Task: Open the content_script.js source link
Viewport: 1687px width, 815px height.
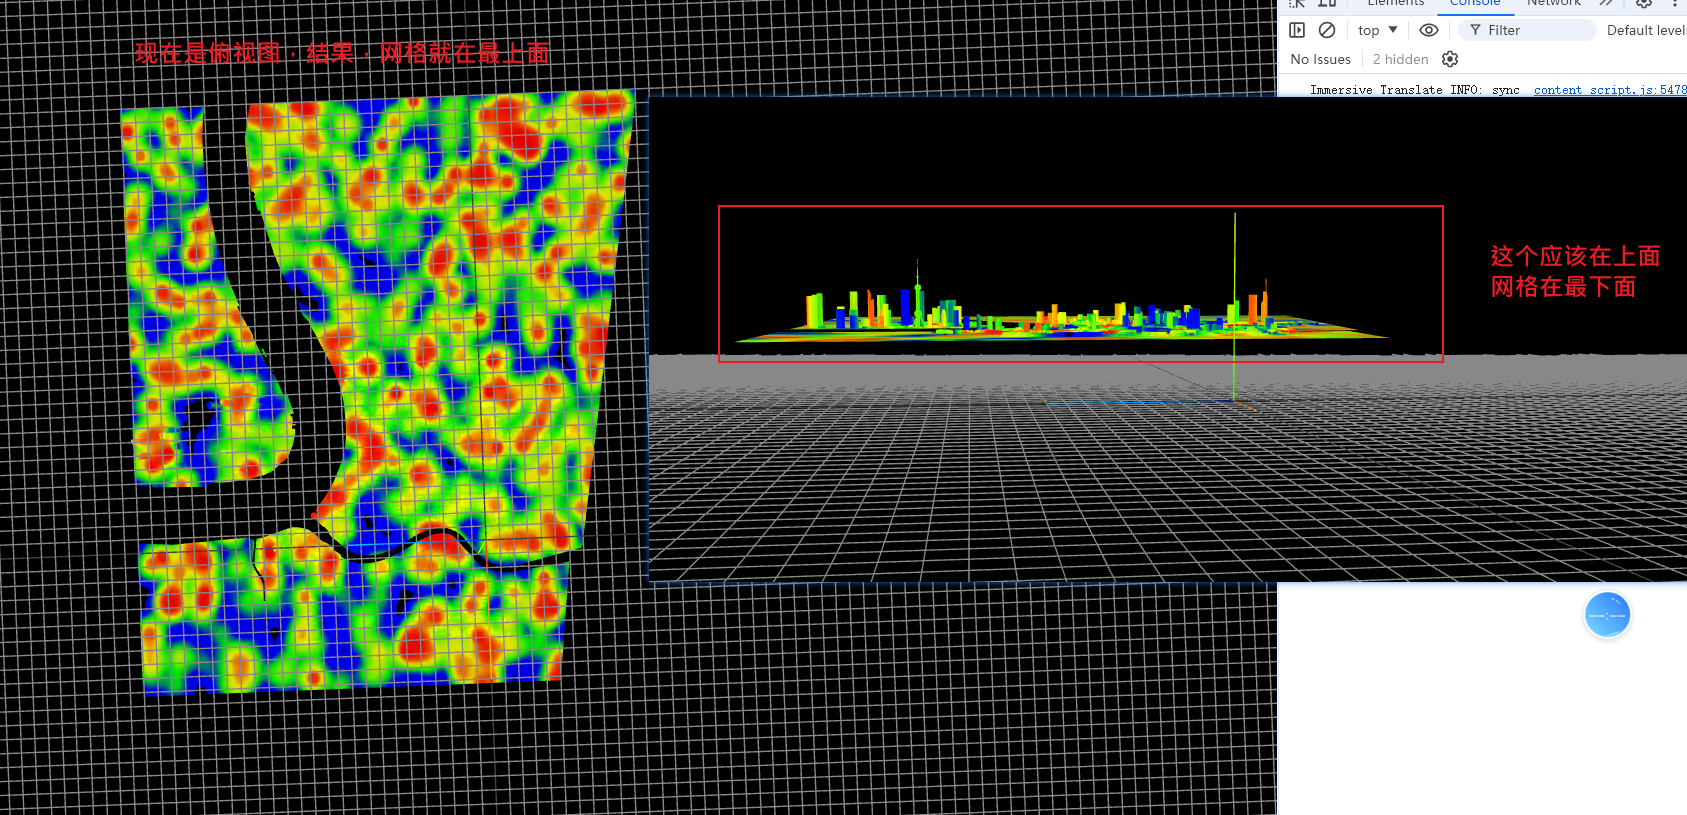Action: pyautogui.click(x=1610, y=89)
